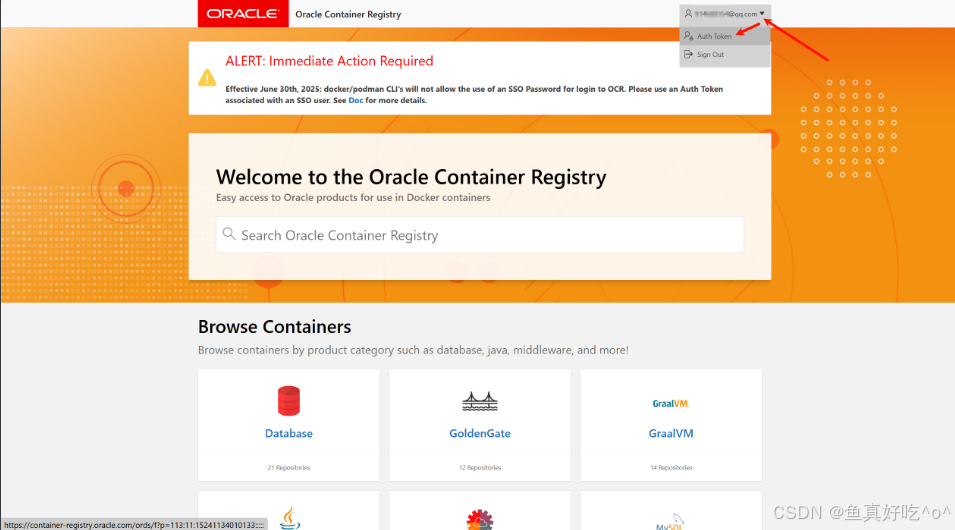Click the user profile icon beside email
The height and width of the screenshot is (530, 955).
(x=688, y=14)
